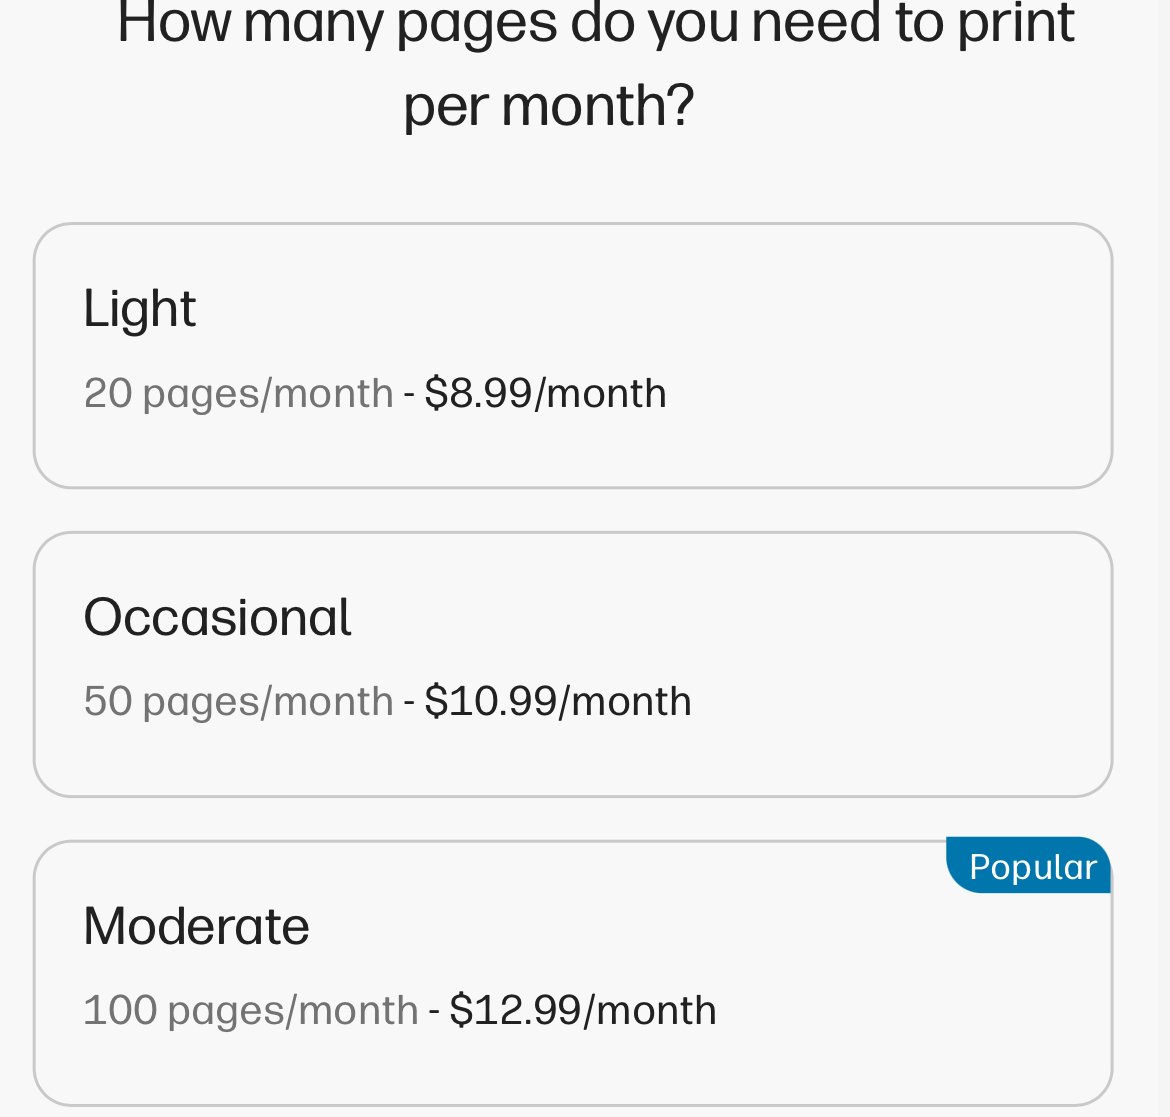
Task: Click the 100 pages/month label
Action: (251, 1011)
